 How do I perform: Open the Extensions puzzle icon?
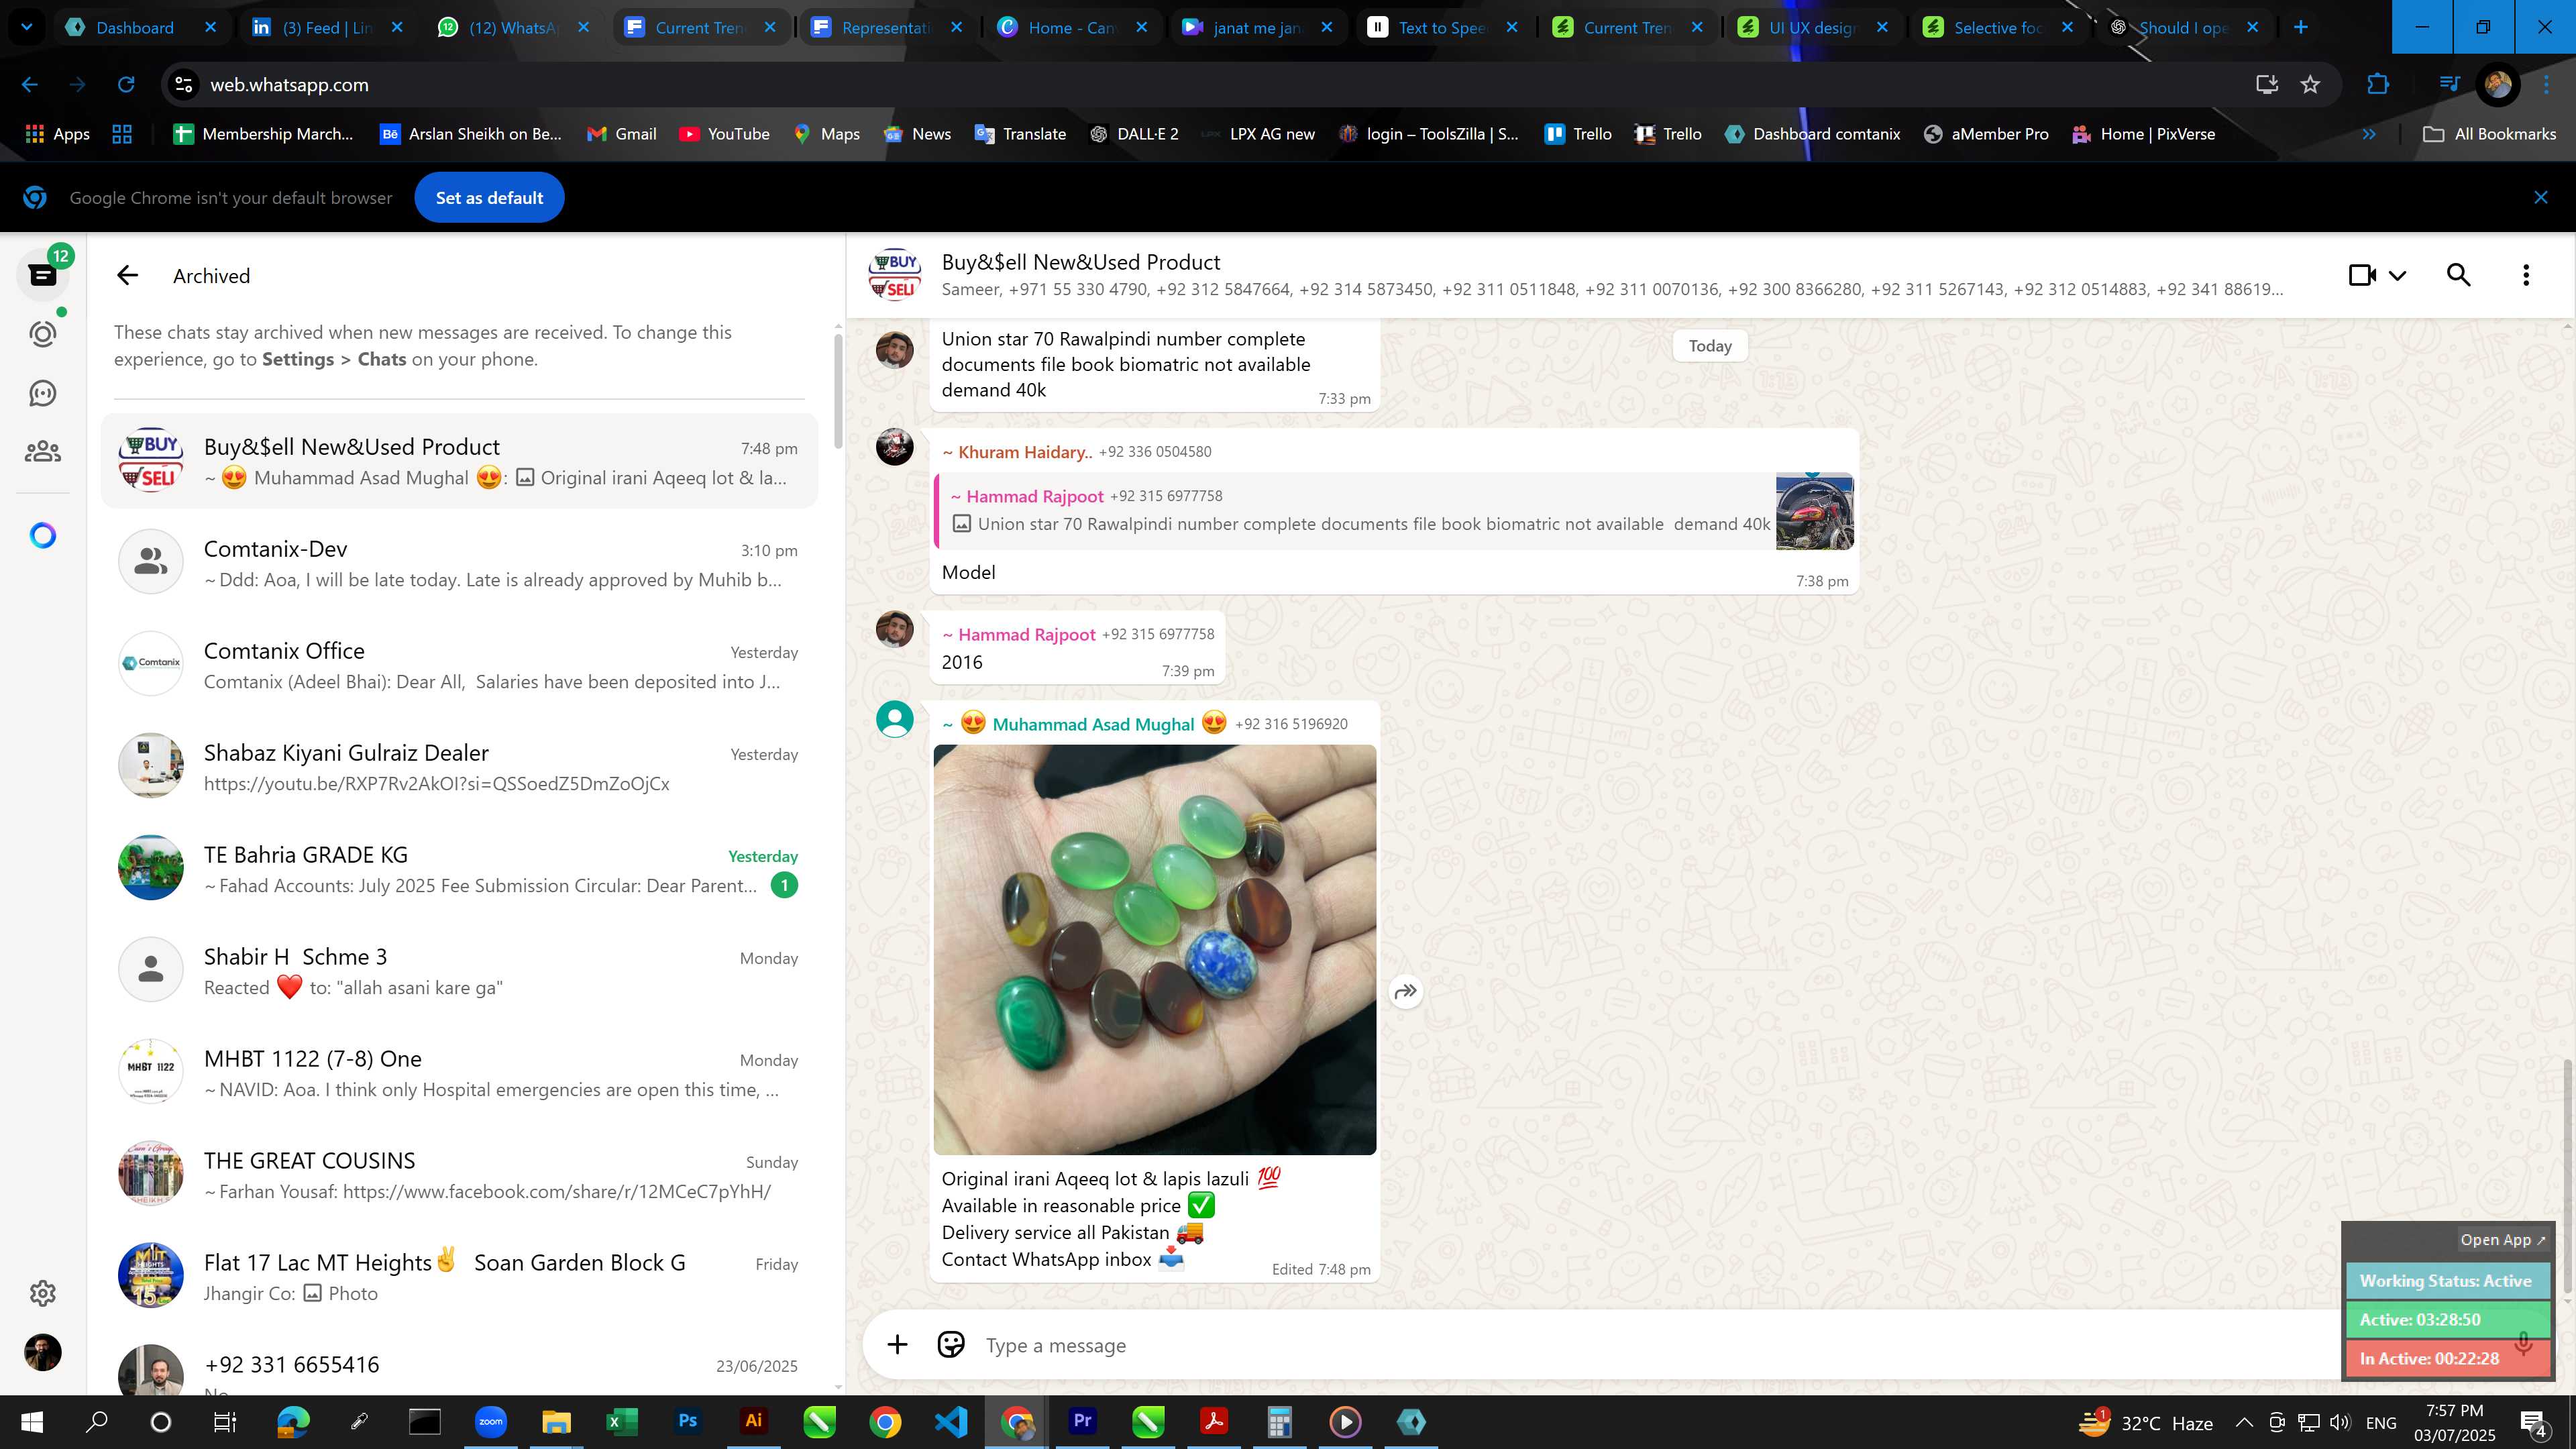pyautogui.click(x=2378, y=85)
